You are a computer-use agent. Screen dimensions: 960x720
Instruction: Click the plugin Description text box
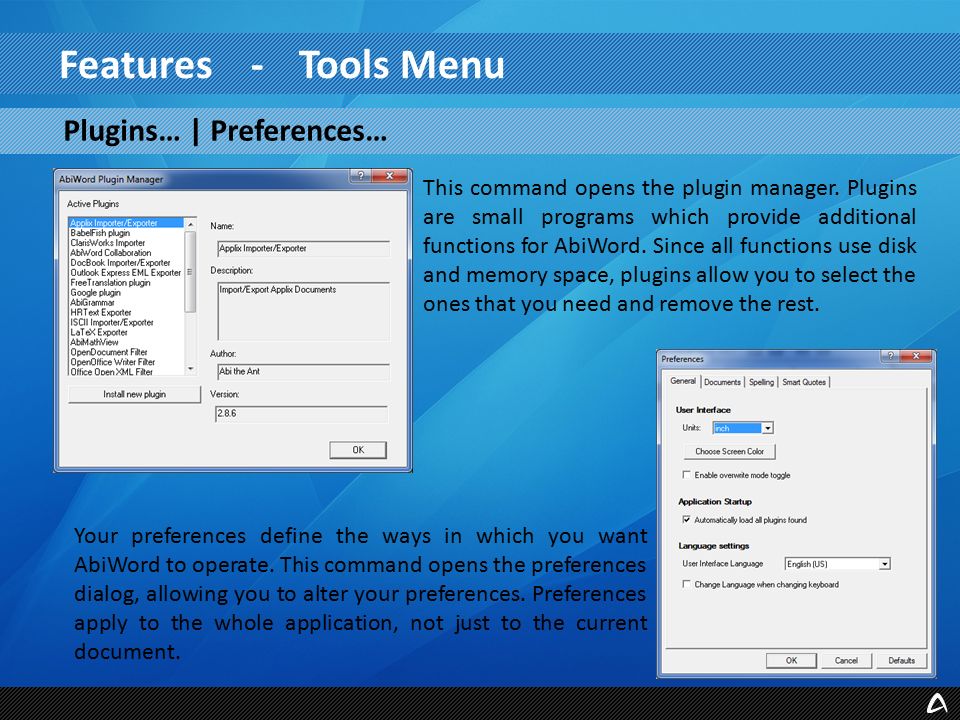click(303, 311)
